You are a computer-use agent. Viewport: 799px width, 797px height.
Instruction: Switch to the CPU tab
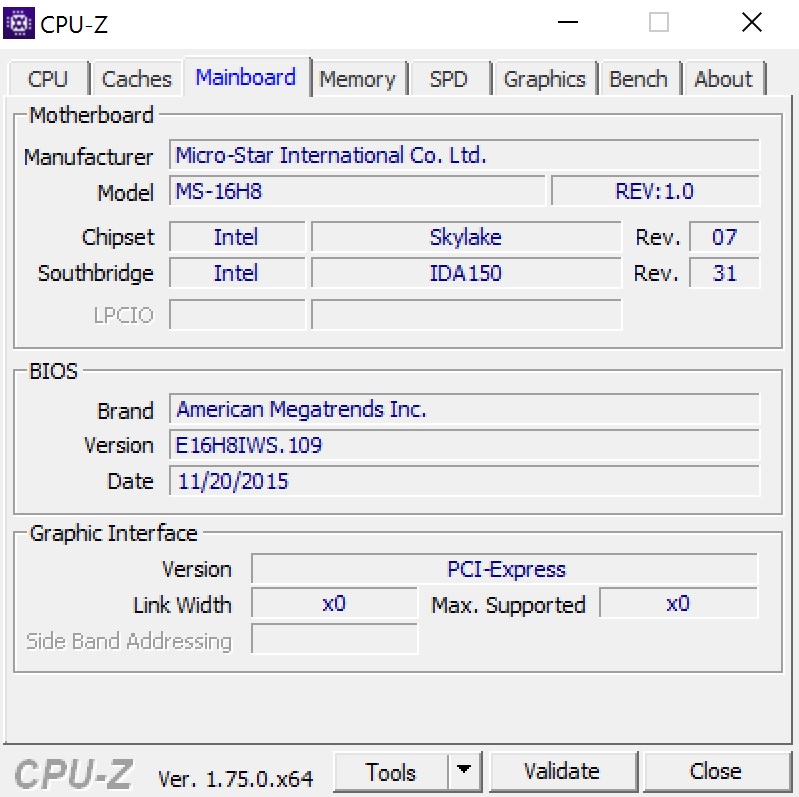point(48,79)
